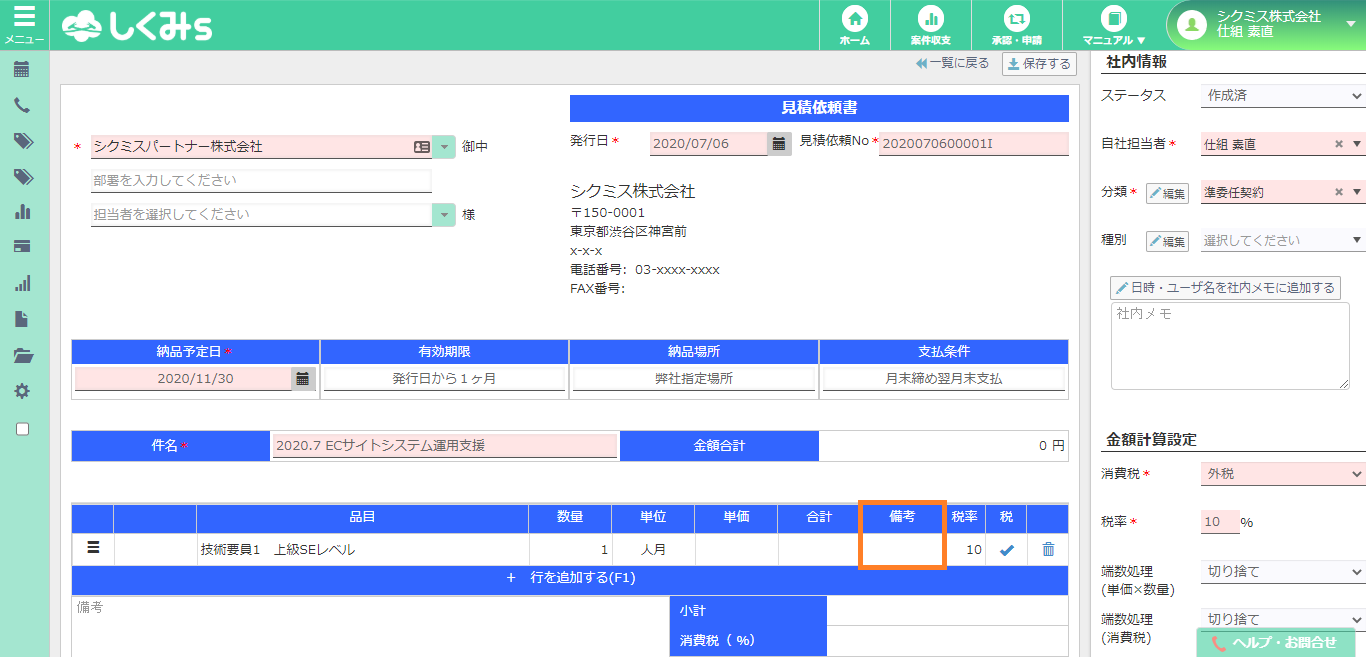
Task: Open the credit card icon in sidebar
Action: pos(22,246)
